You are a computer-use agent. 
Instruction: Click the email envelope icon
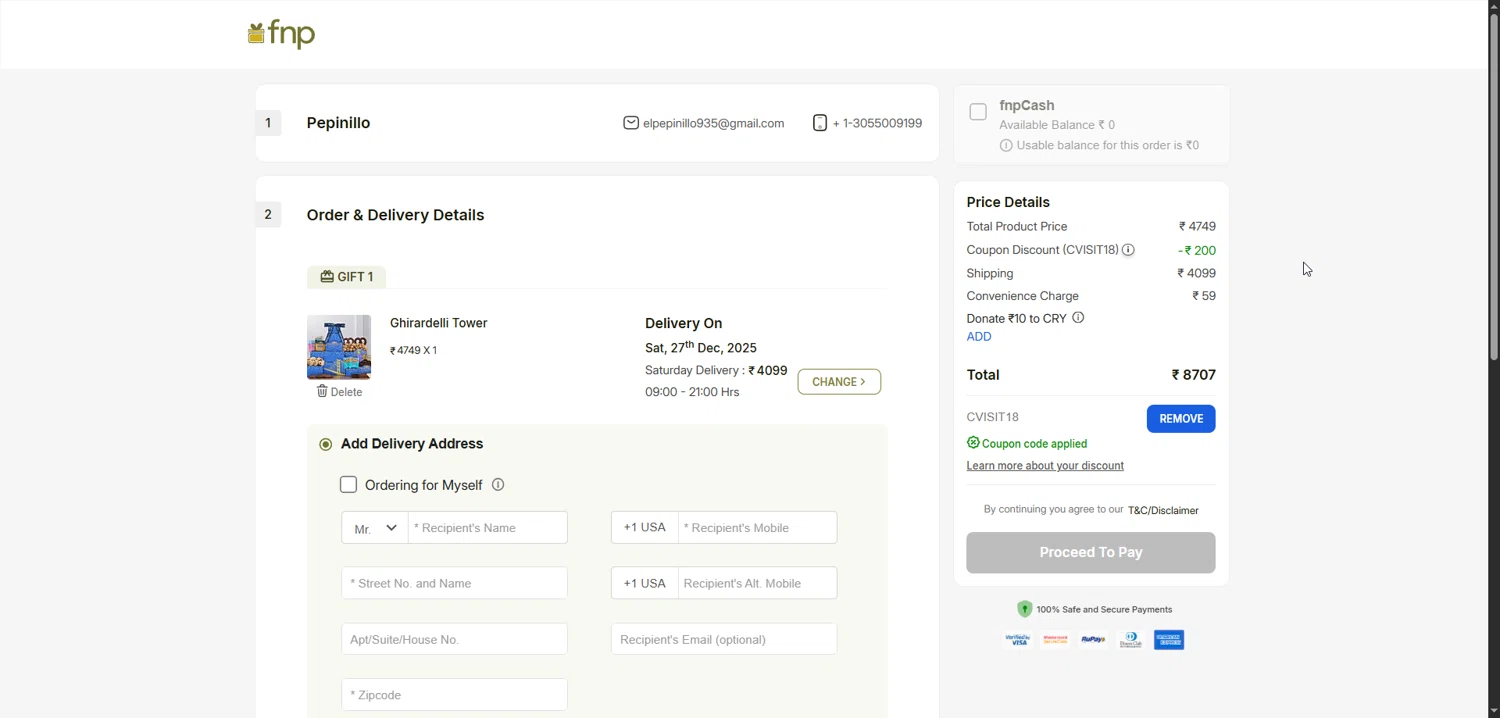pos(631,123)
